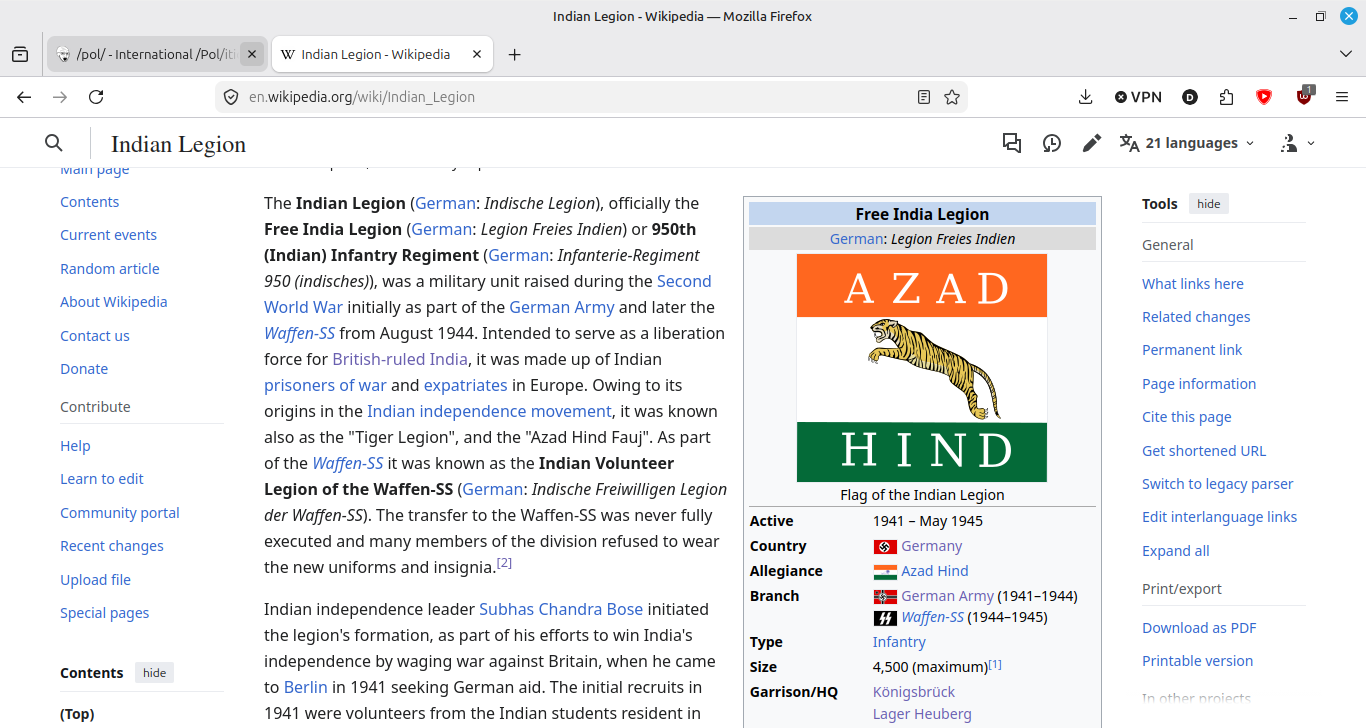Open the Downloads panel
1366x728 pixels.
pyautogui.click(x=1085, y=97)
